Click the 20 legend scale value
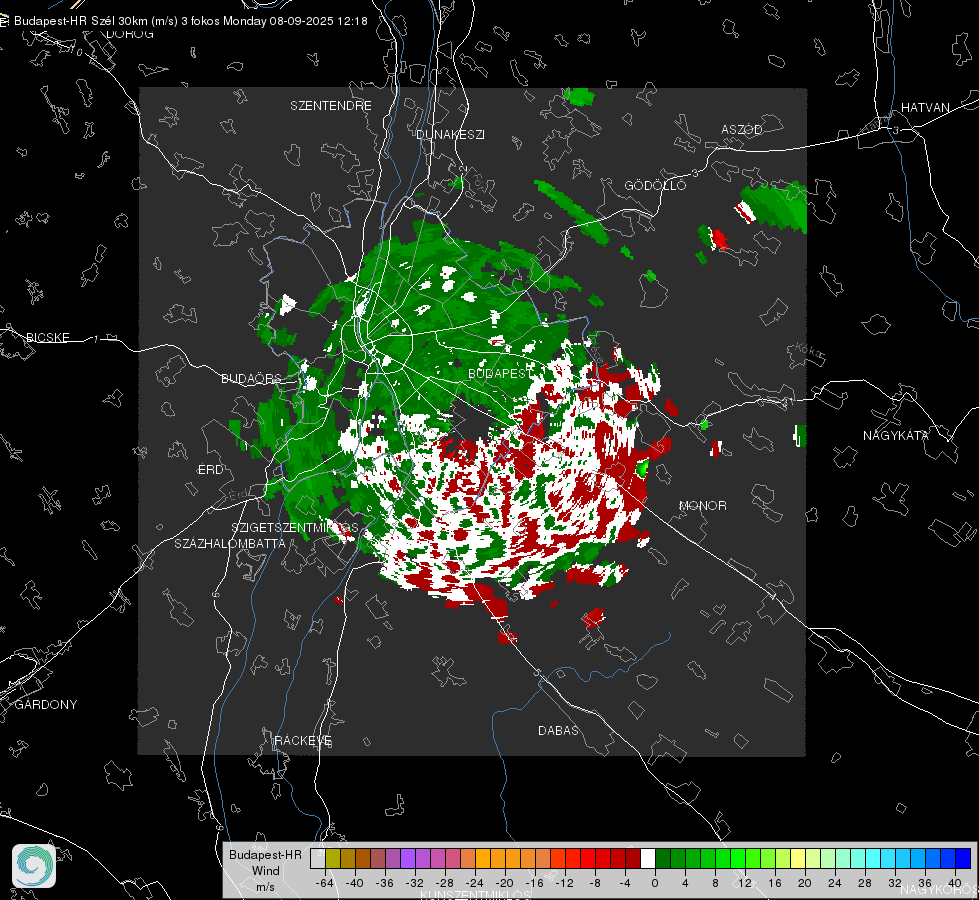979x900 pixels. click(x=805, y=883)
